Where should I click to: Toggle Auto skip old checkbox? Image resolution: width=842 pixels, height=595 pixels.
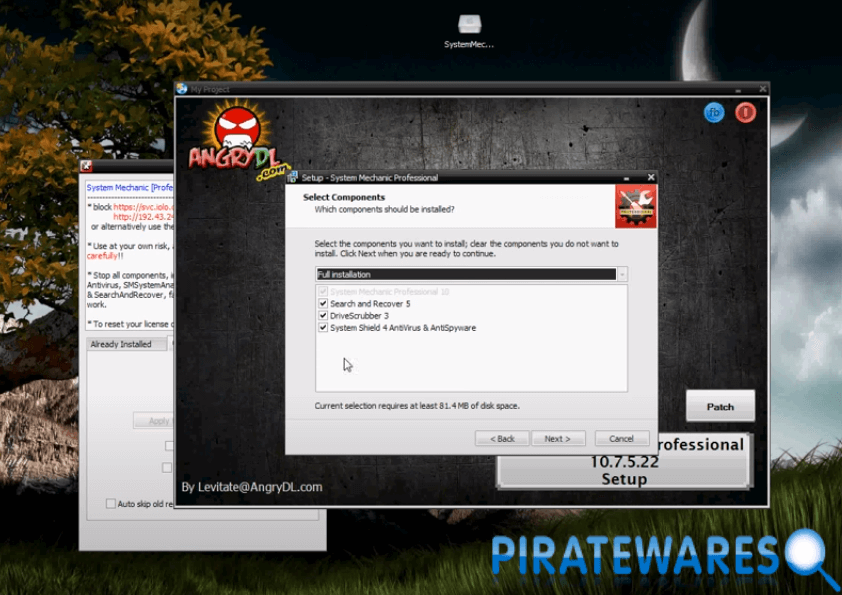point(111,503)
